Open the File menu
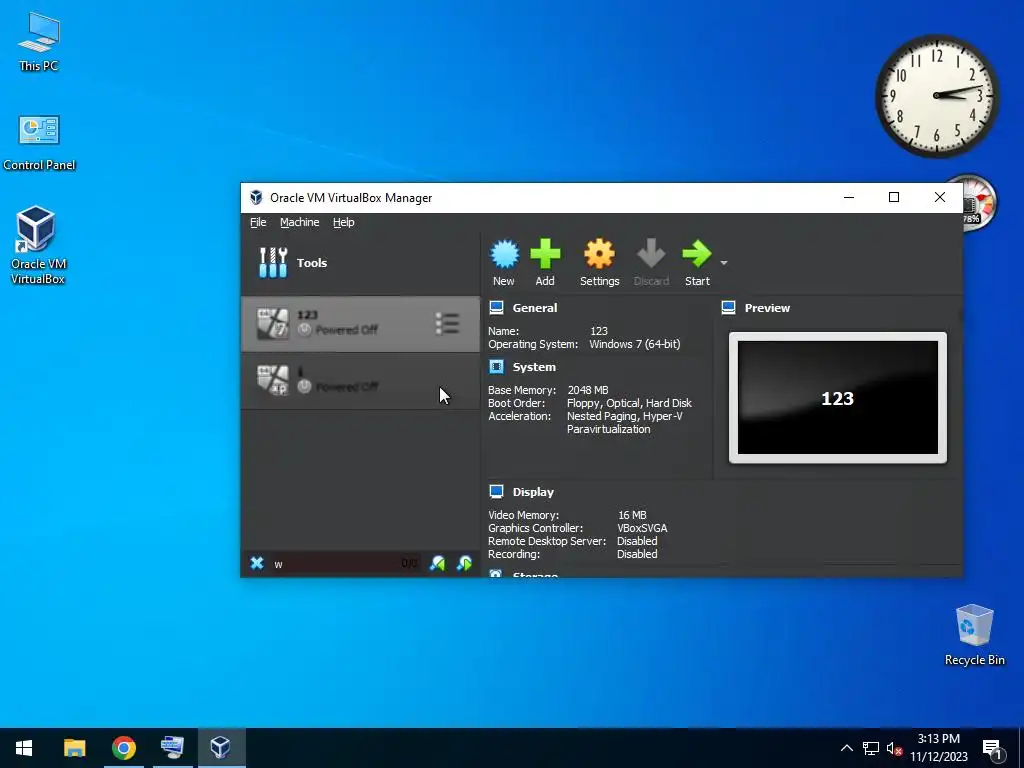1024x768 pixels. (x=258, y=222)
